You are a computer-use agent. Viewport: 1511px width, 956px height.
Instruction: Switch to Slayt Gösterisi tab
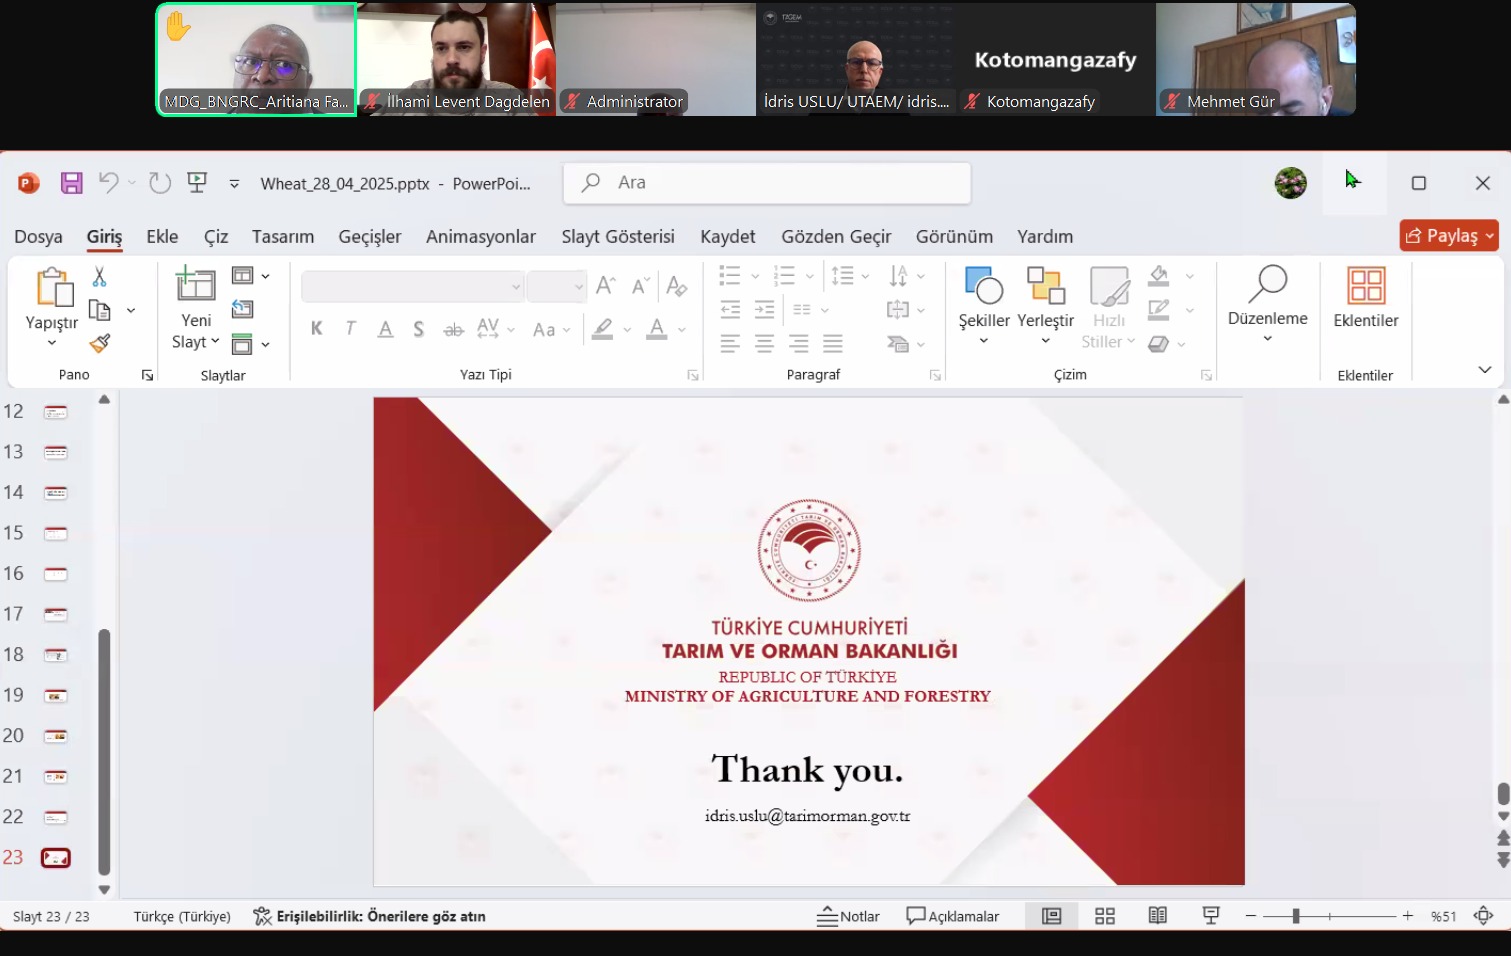click(617, 237)
